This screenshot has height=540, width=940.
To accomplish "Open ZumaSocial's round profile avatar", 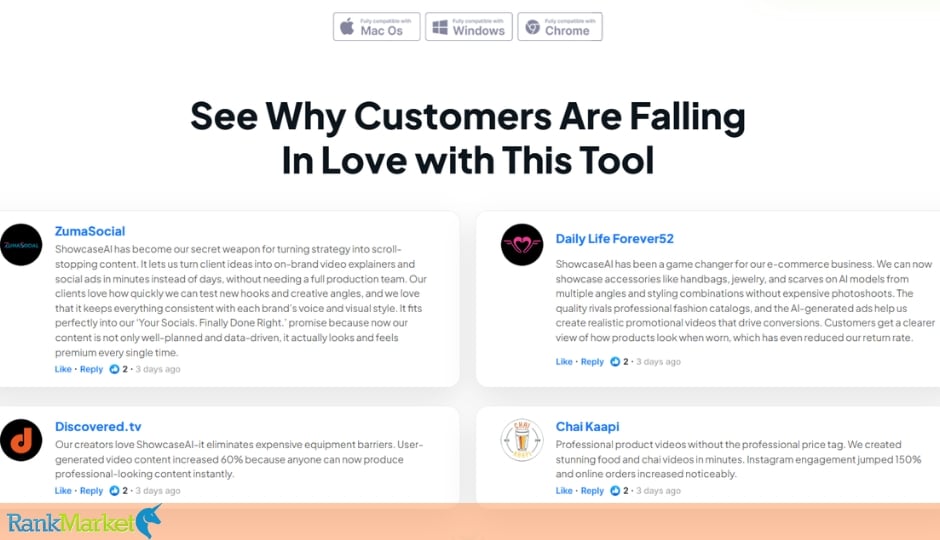I will 21,245.
